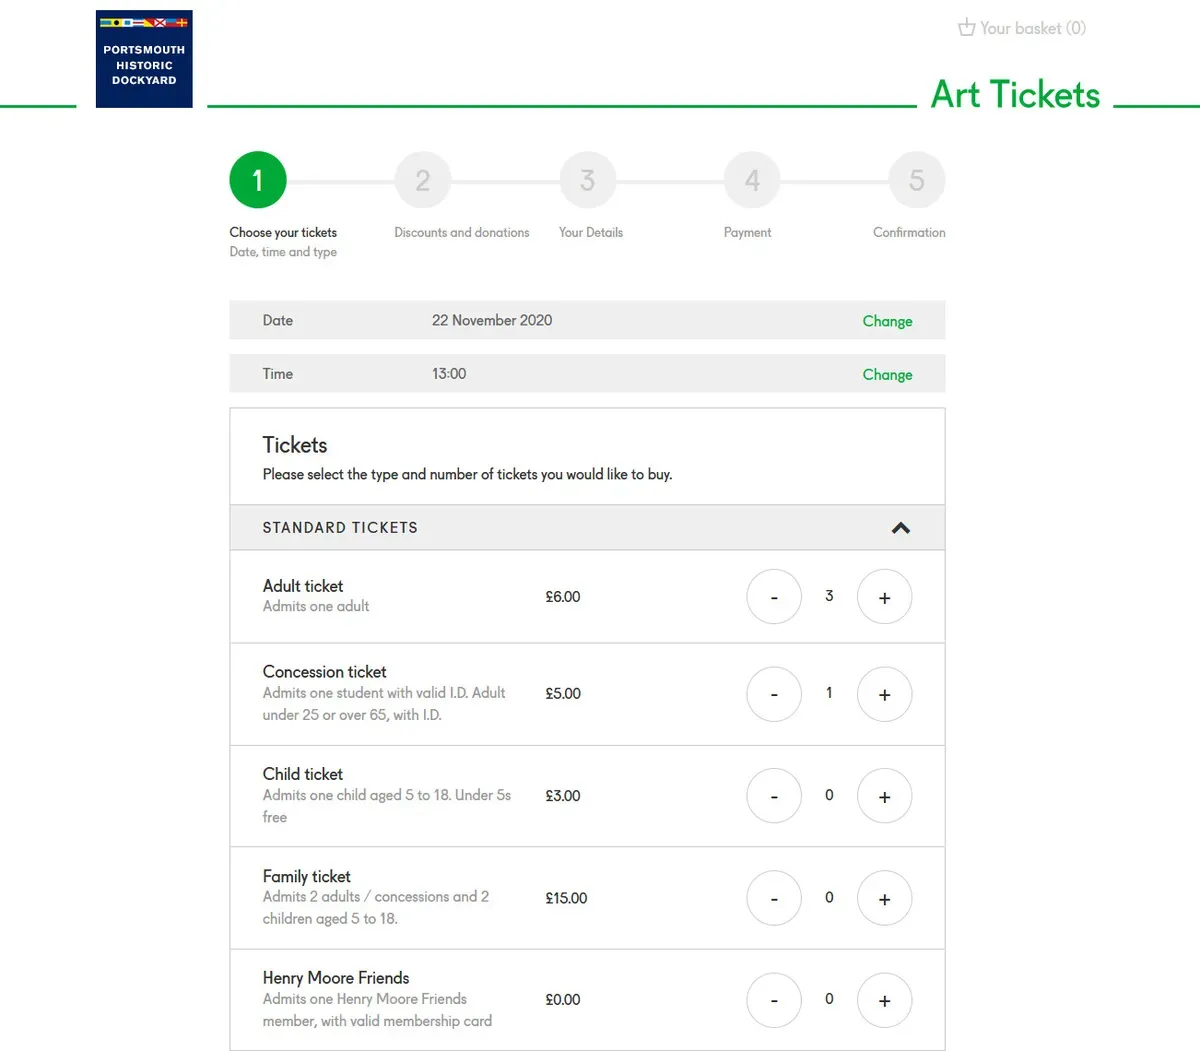
Task: Select the Payment step label
Action: click(747, 232)
